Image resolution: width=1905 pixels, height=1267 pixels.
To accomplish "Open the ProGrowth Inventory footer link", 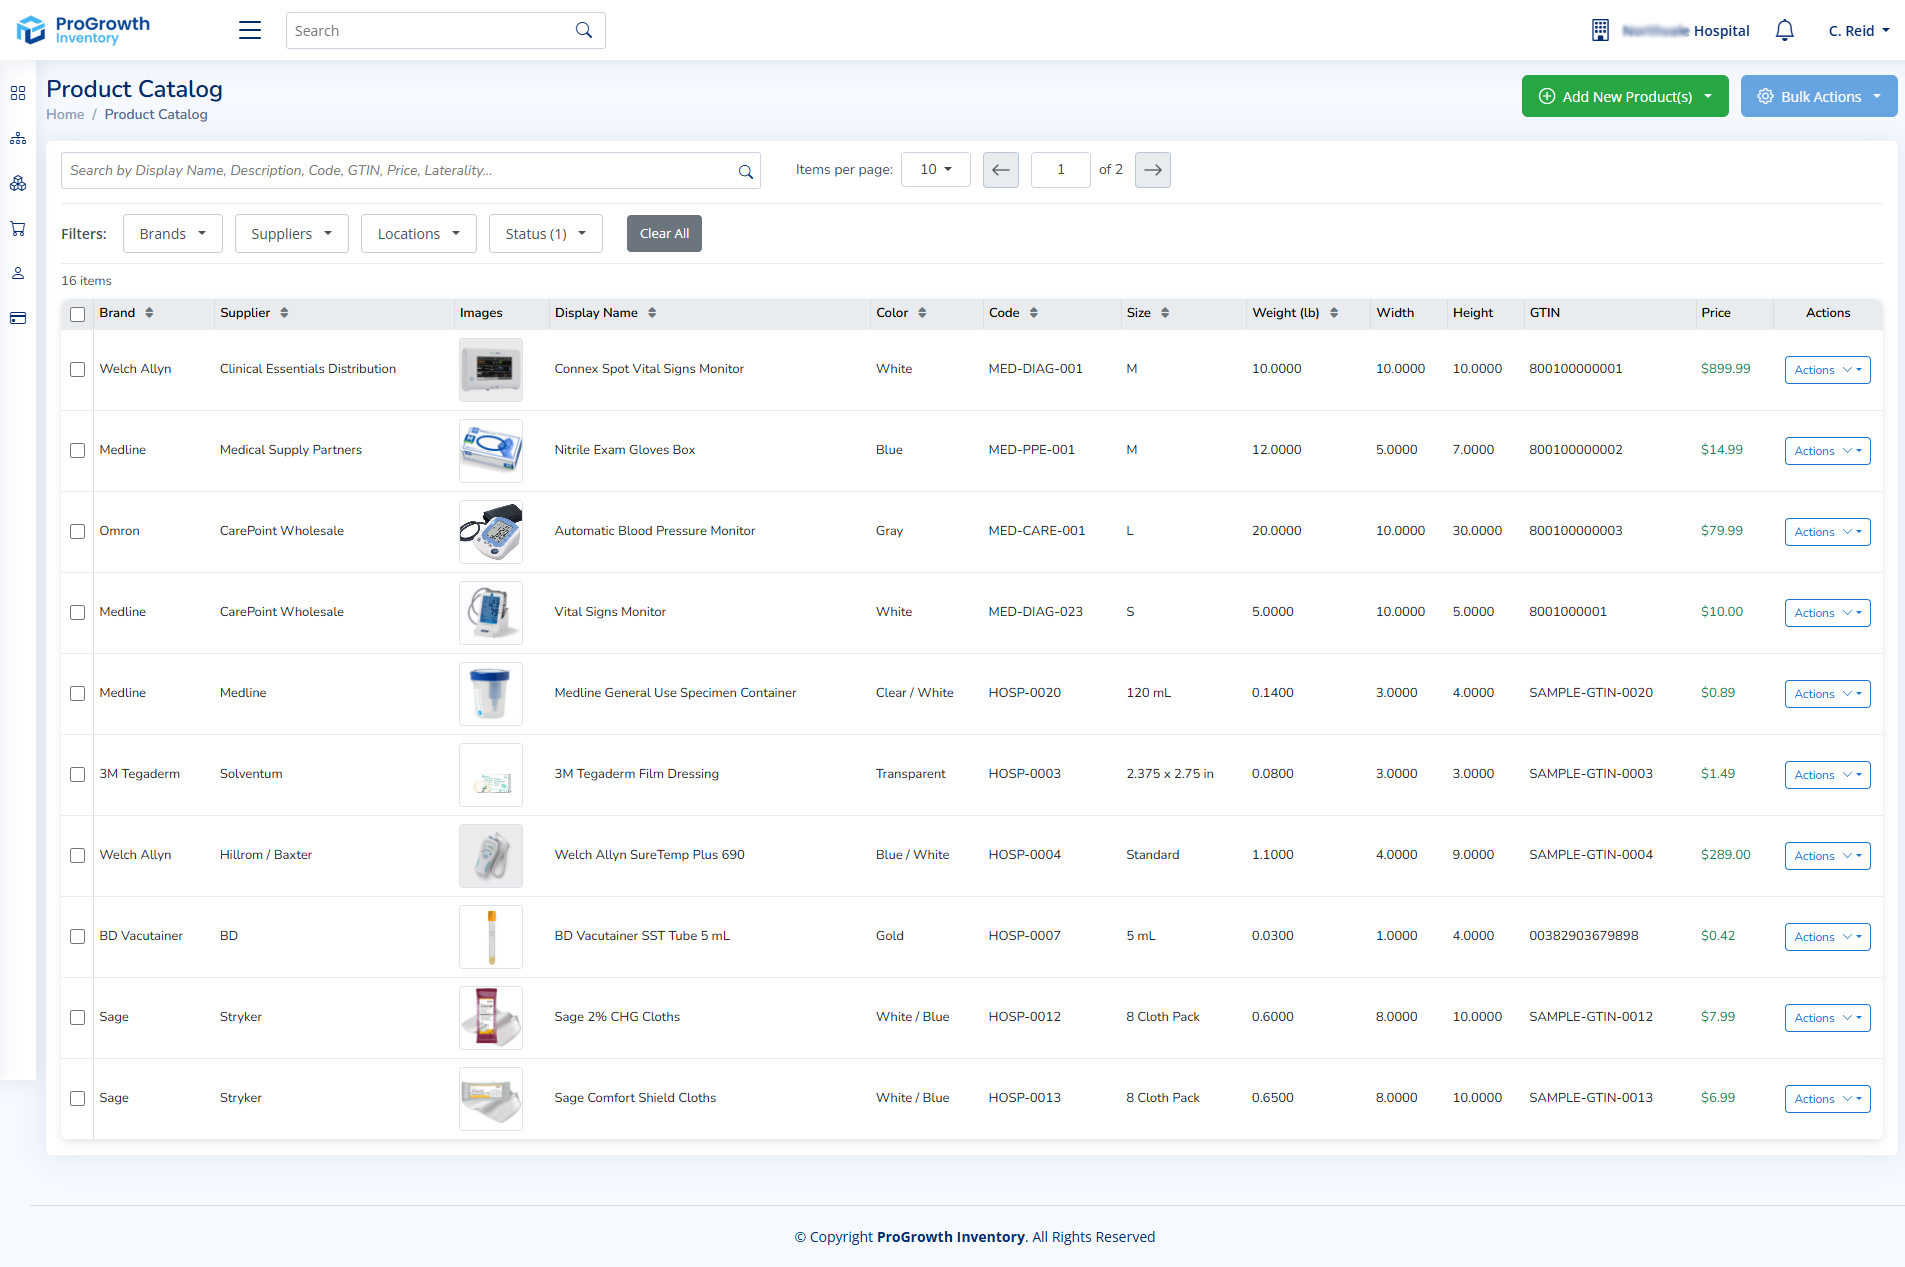I will (x=951, y=1237).
